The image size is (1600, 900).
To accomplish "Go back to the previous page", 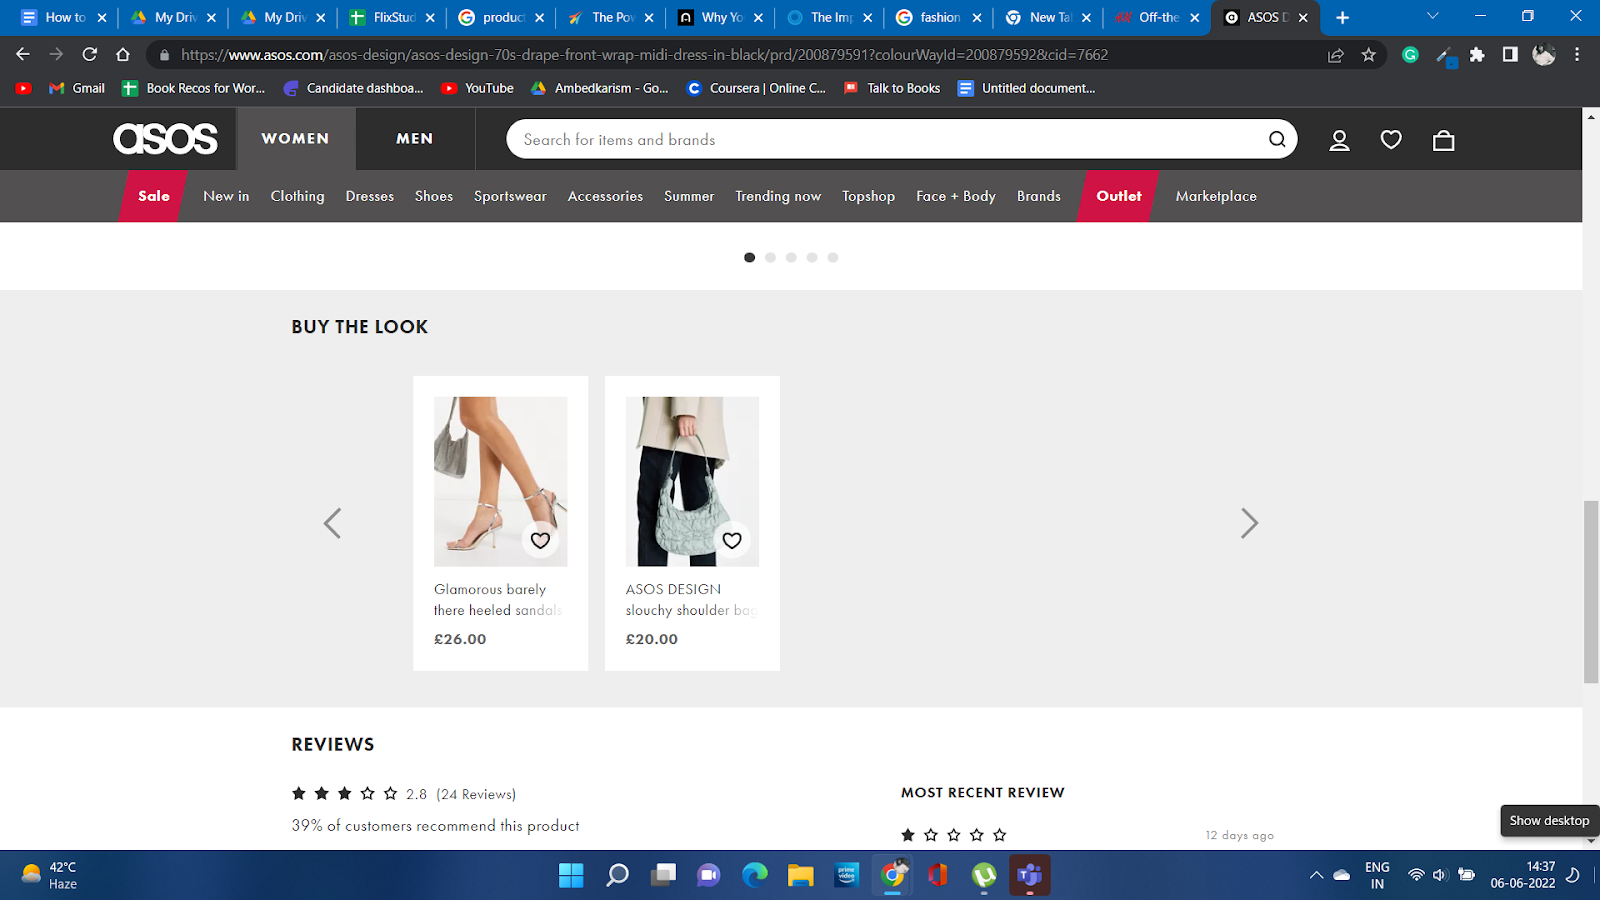I will pyautogui.click(x=23, y=55).
